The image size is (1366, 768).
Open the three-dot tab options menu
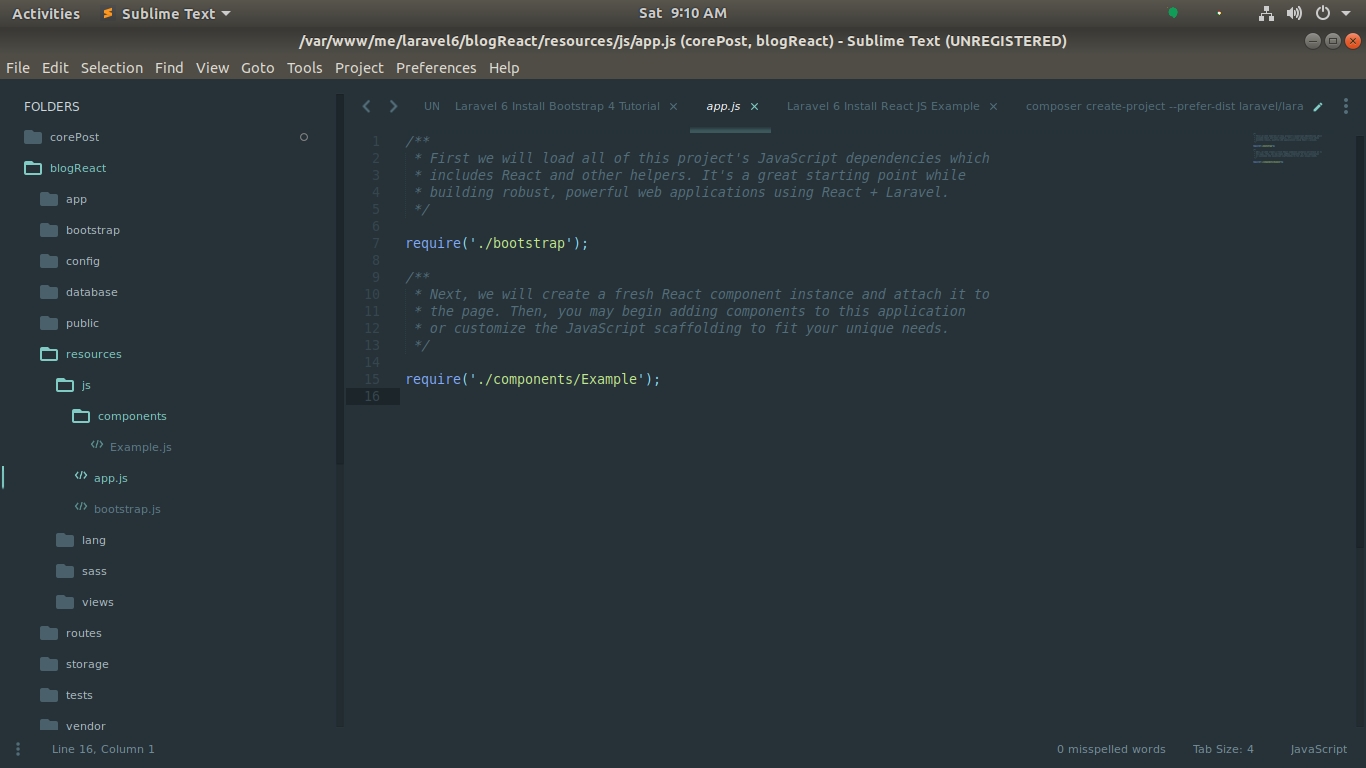click(x=1346, y=106)
